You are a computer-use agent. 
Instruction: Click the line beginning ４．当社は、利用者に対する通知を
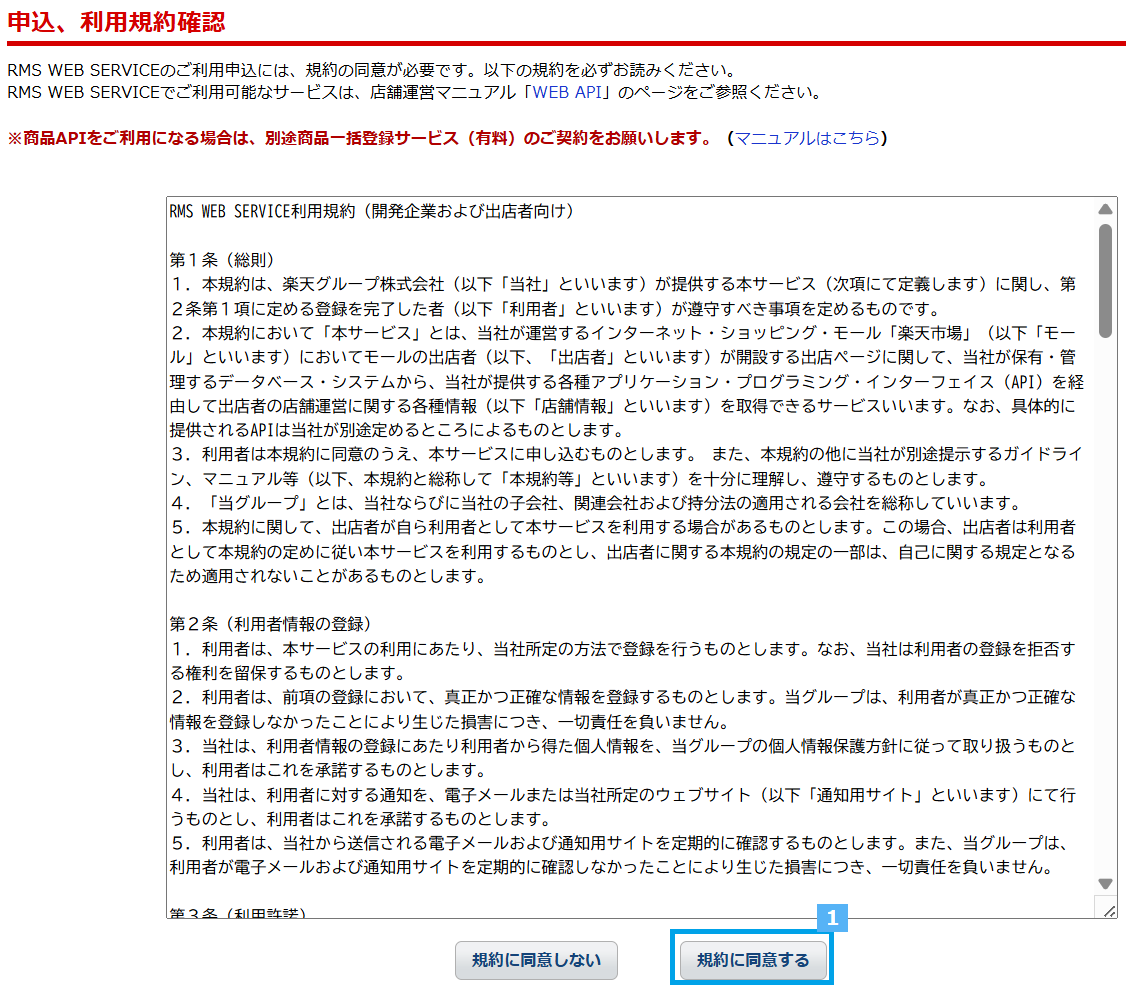click(623, 794)
